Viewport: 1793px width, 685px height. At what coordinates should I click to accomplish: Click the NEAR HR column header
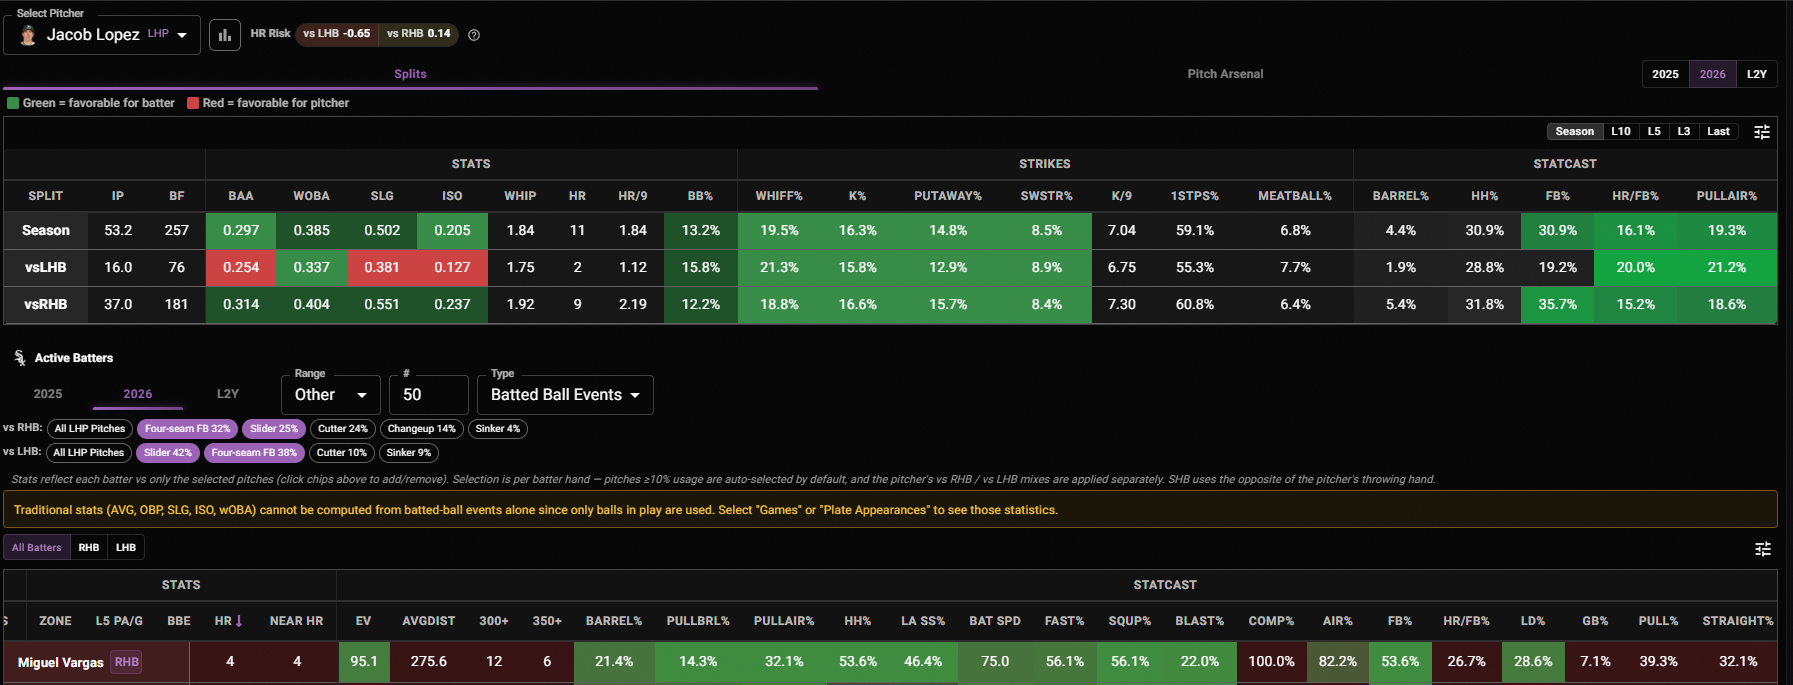296,621
